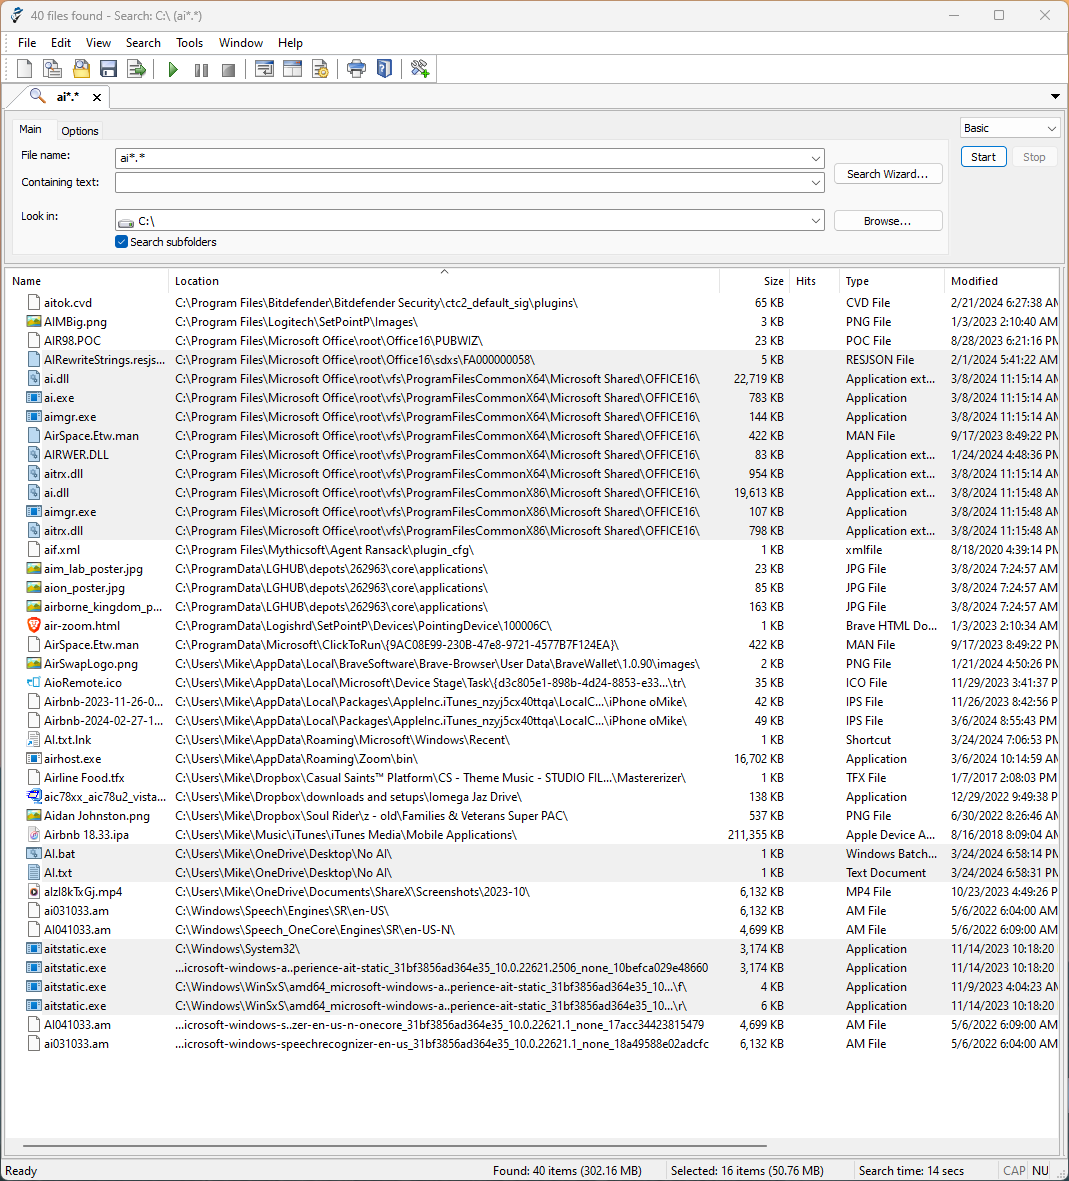The image size is (1069, 1181).
Task: Click the Search Wizard button
Action: 887,174
